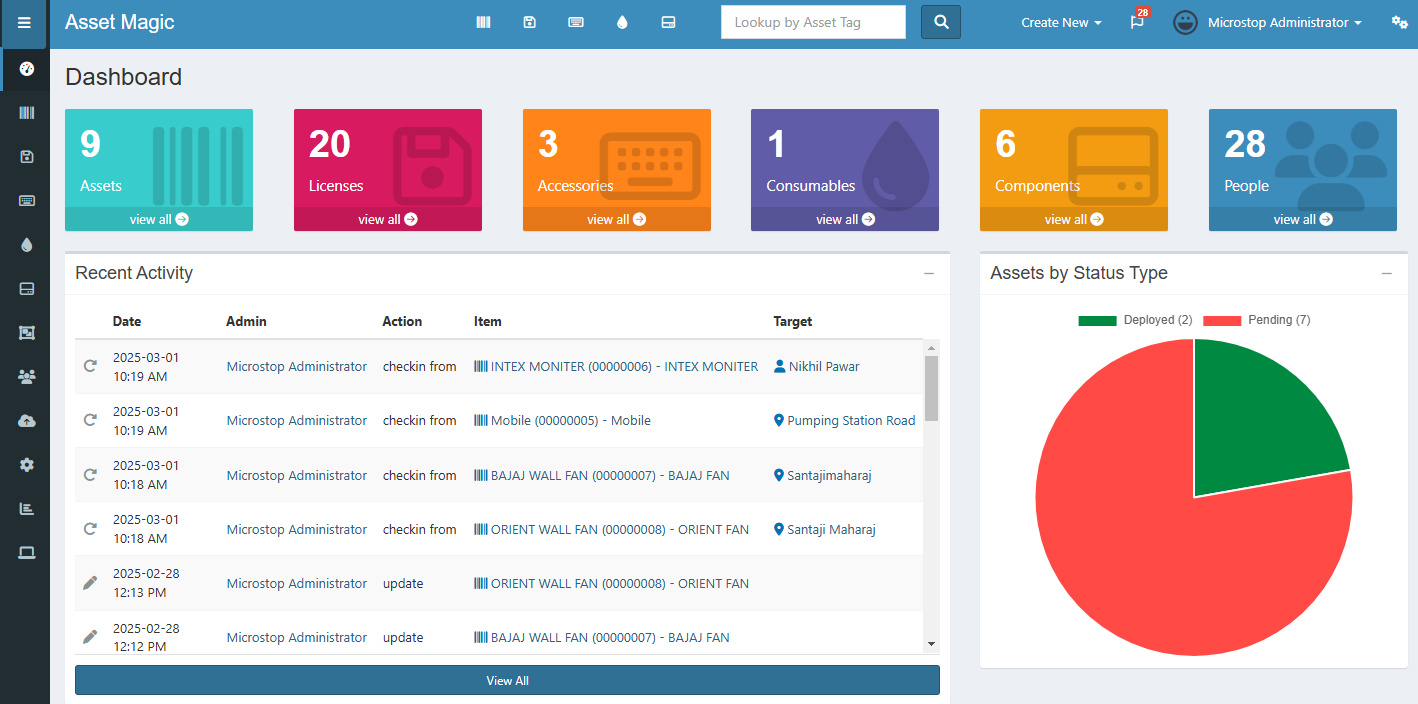Open Consumables droplet icon in sidebar
Screen dimensions: 1418x704
(27, 245)
